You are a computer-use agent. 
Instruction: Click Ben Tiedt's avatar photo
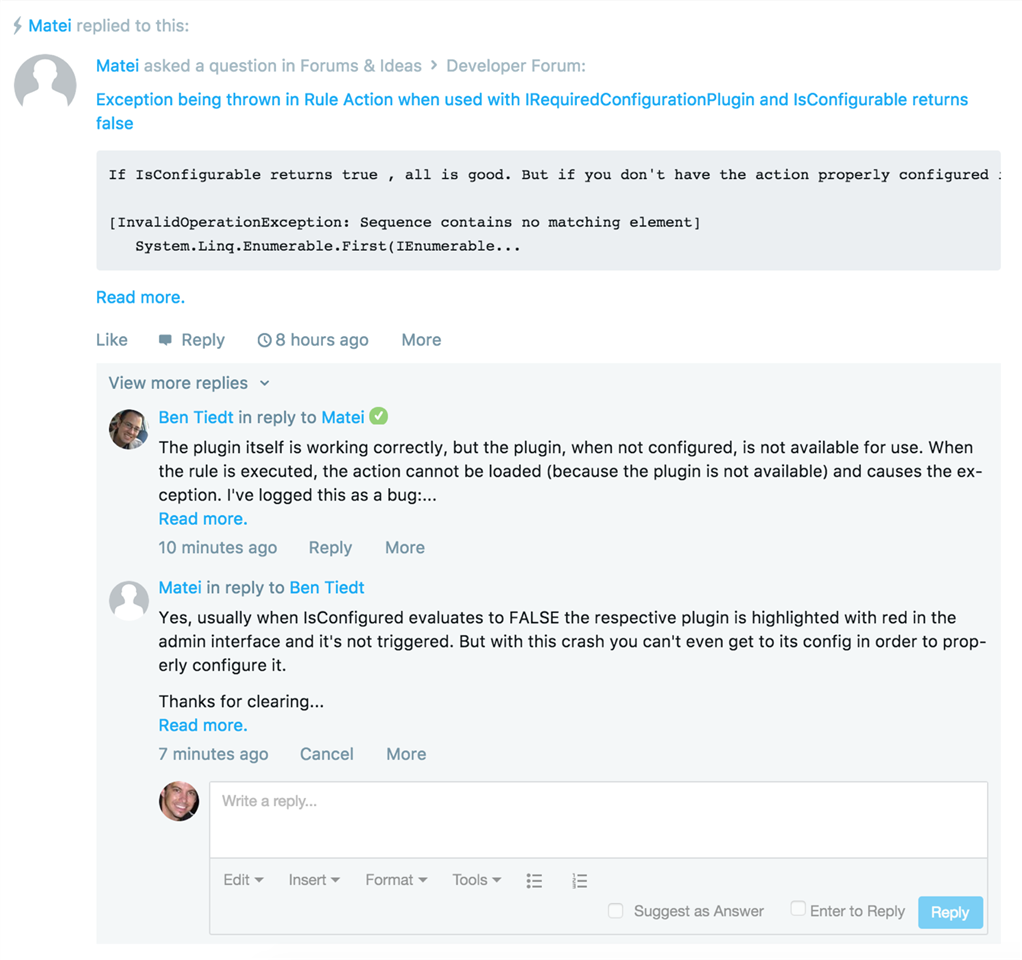128,429
